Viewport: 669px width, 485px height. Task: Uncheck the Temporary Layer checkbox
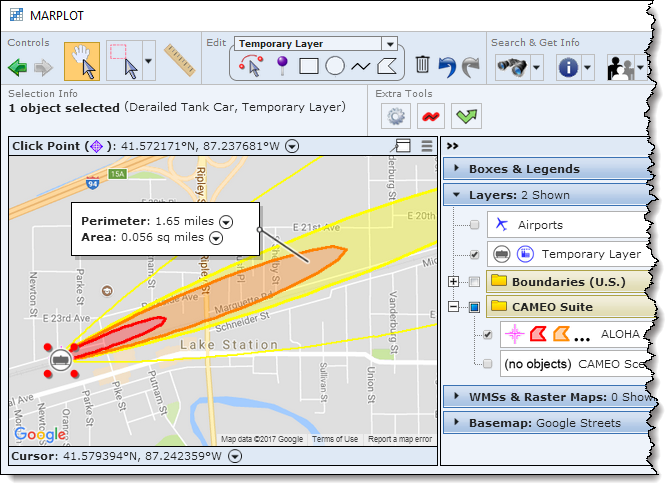(474, 254)
